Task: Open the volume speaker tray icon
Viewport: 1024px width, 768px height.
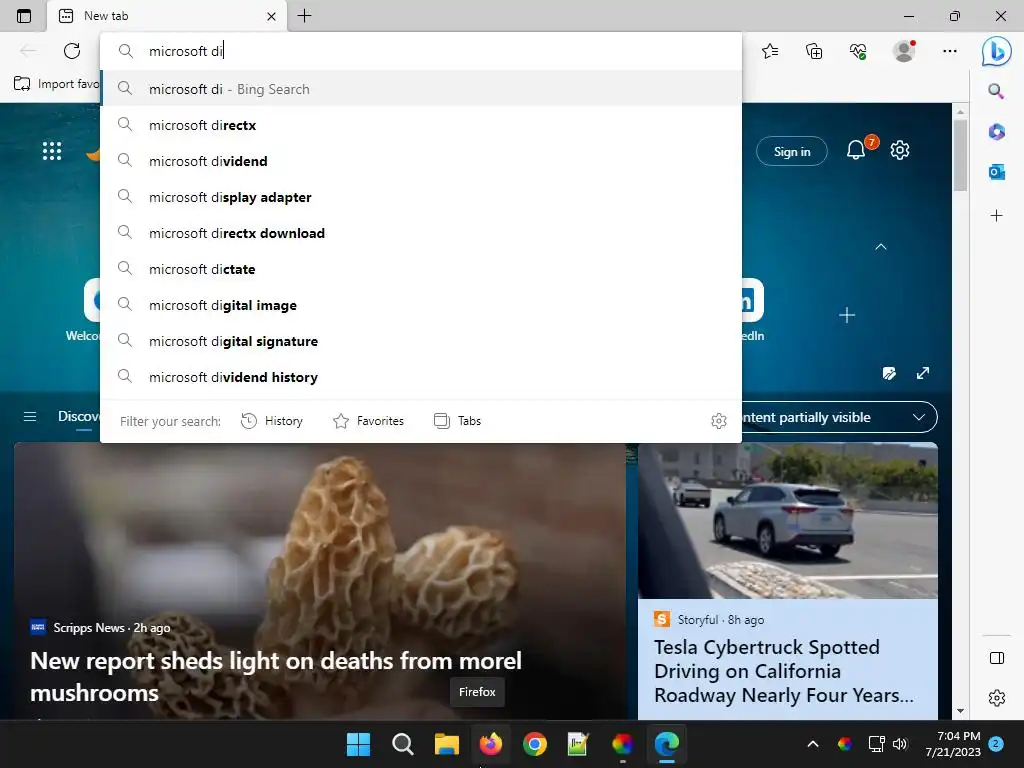Action: tap(900, 744)
